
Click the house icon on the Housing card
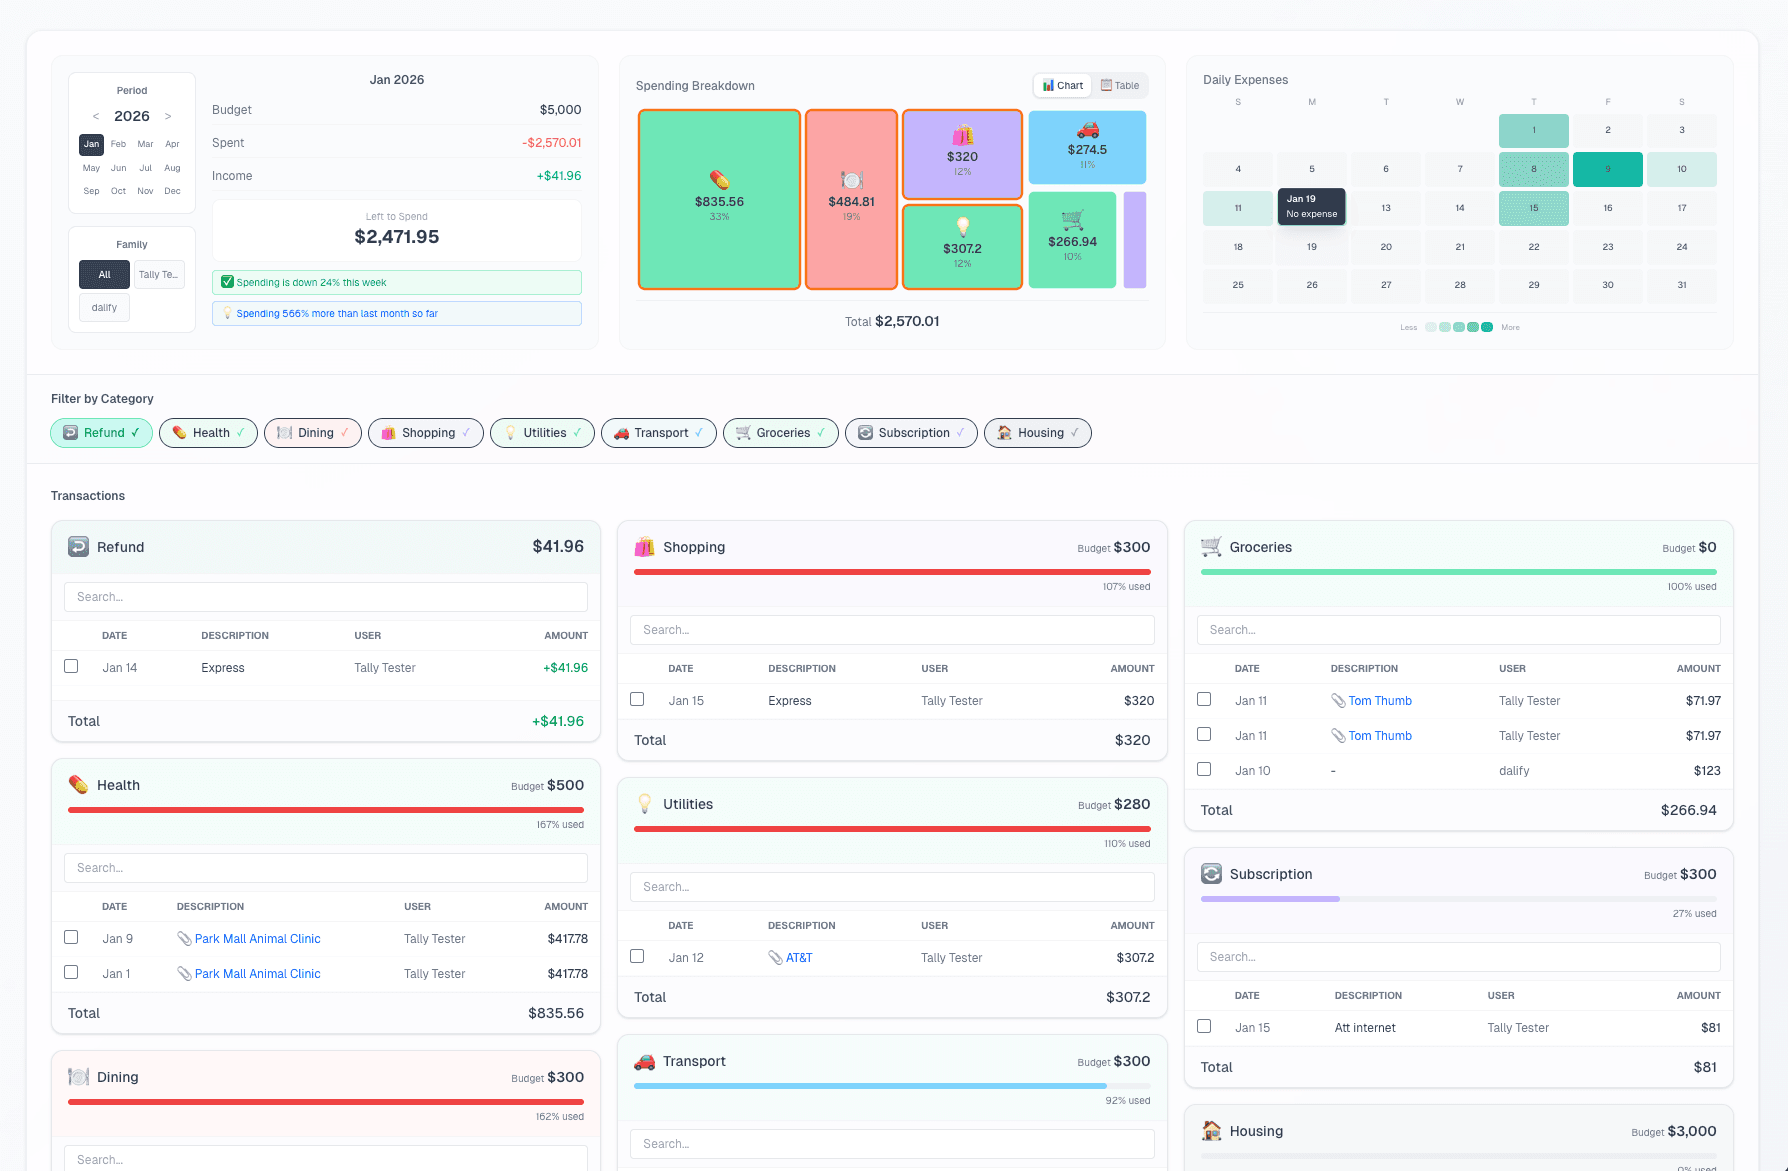pyautogui.click(x=1211, y=1130)
